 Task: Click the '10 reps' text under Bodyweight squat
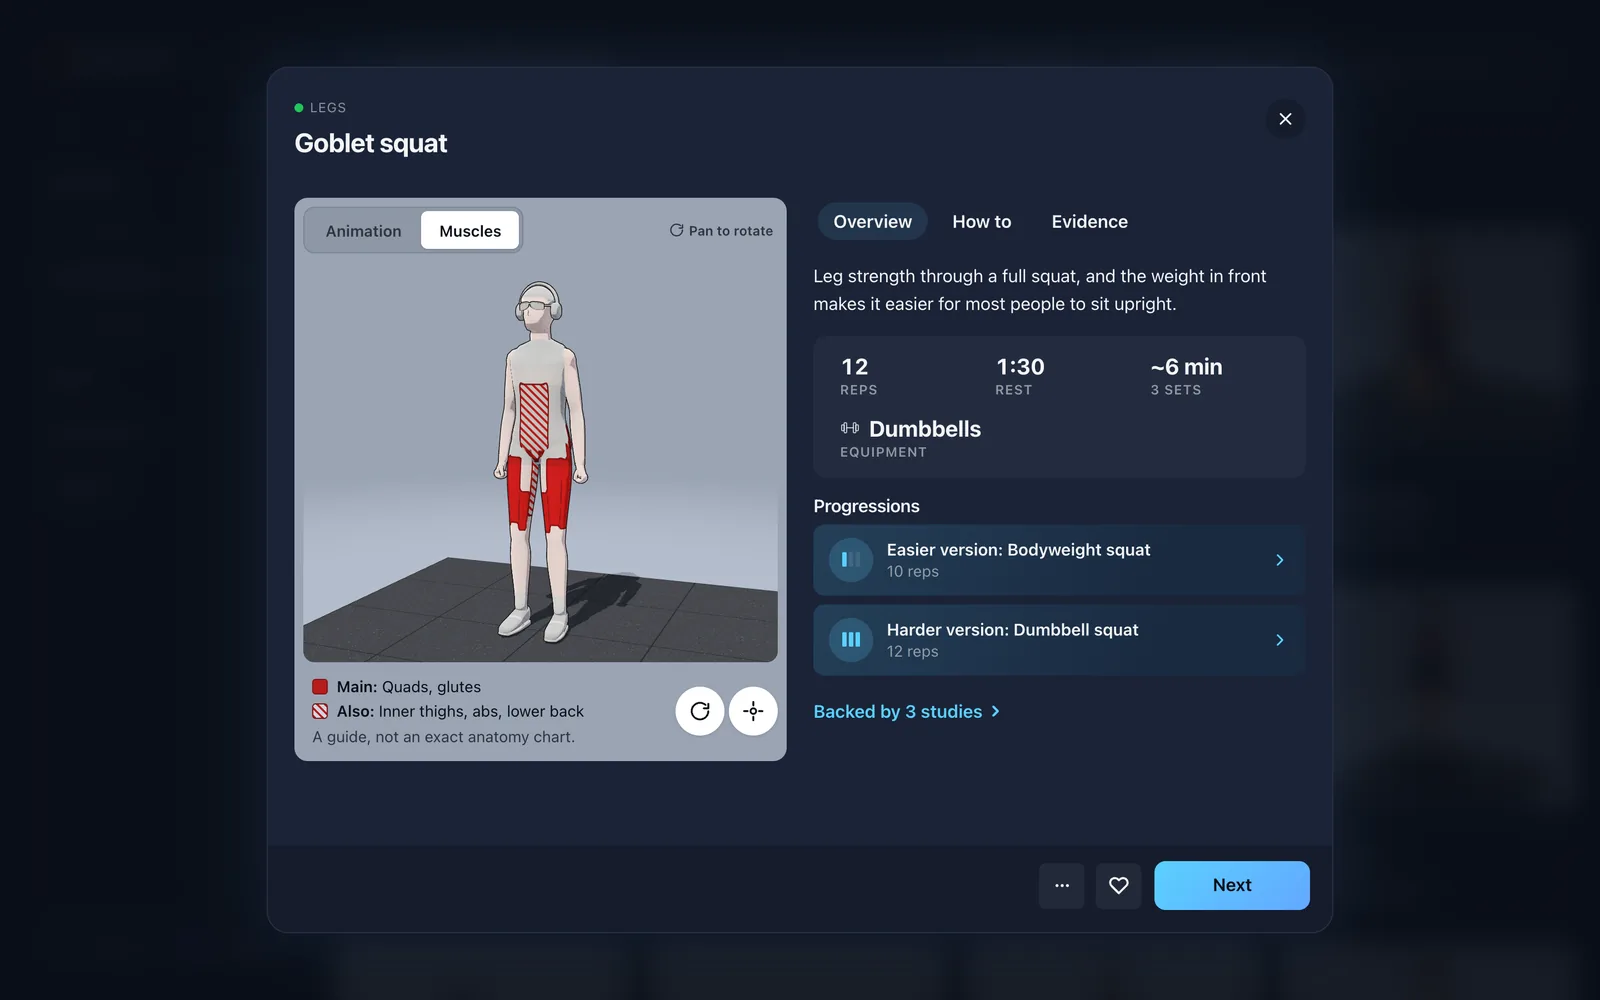pyautogui.click(x=913, y=571)
